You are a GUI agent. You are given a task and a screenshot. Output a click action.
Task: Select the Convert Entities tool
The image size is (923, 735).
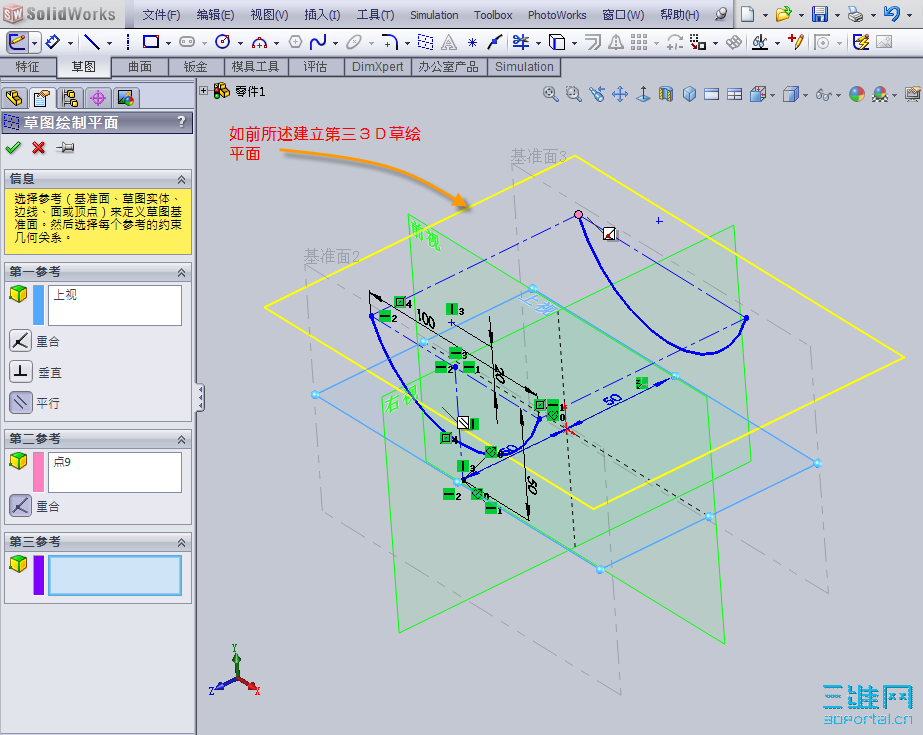[556, 42]
